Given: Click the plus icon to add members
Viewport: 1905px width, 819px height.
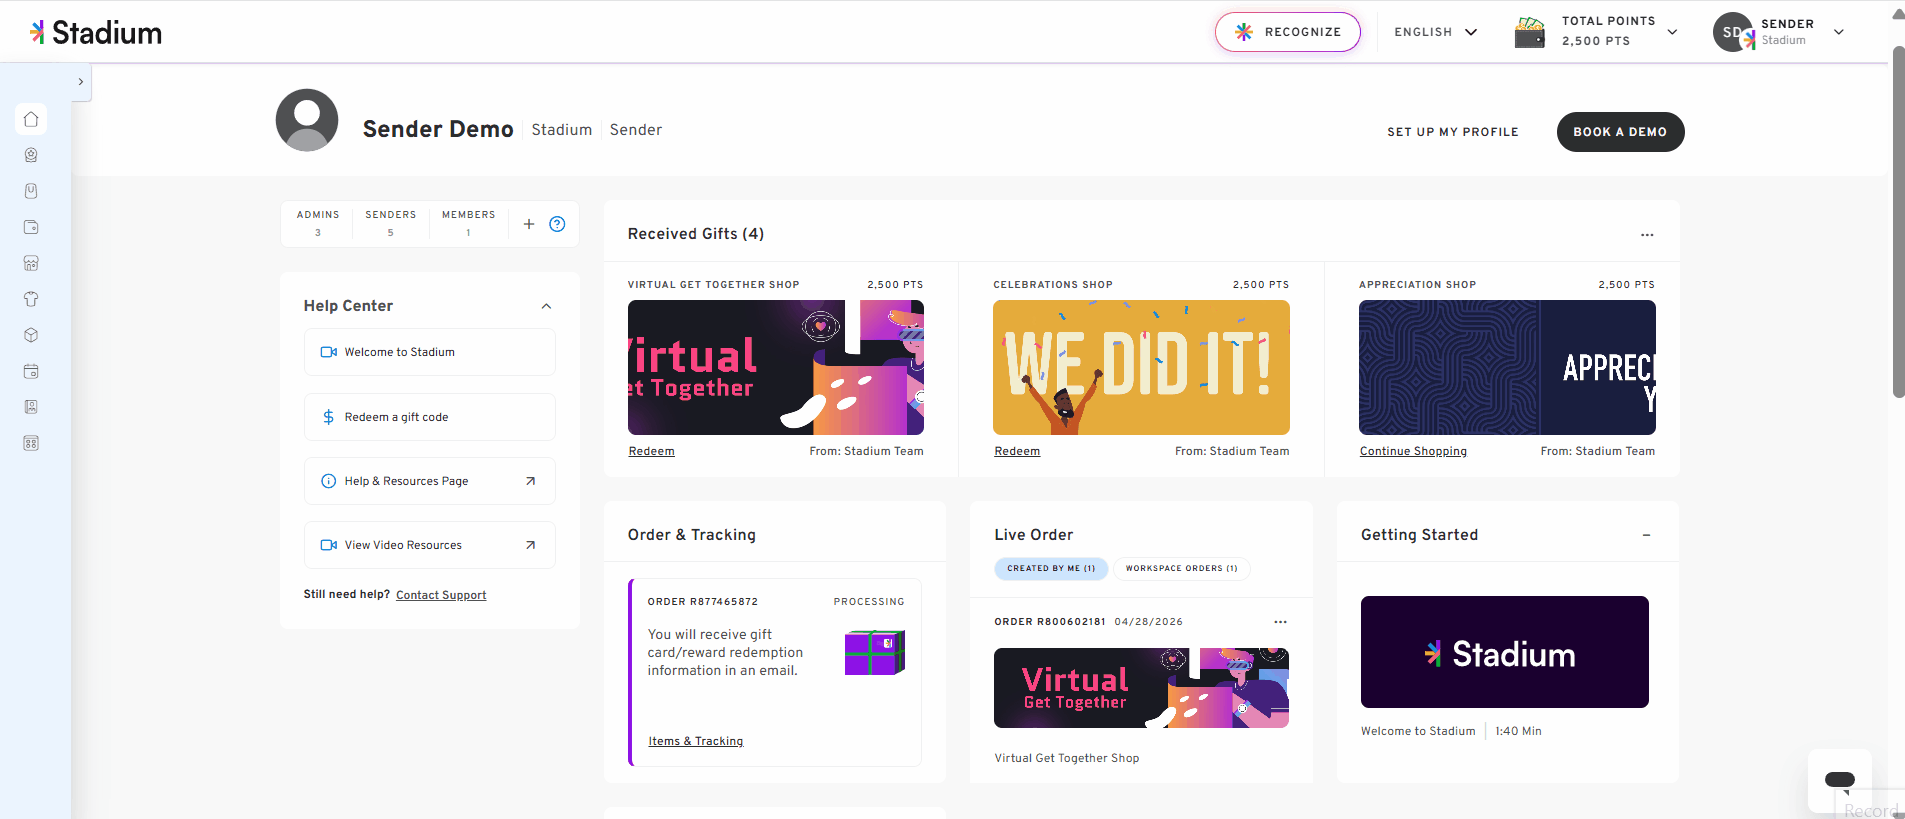Looking at the screenshot, I should click(x=529, y=224).
